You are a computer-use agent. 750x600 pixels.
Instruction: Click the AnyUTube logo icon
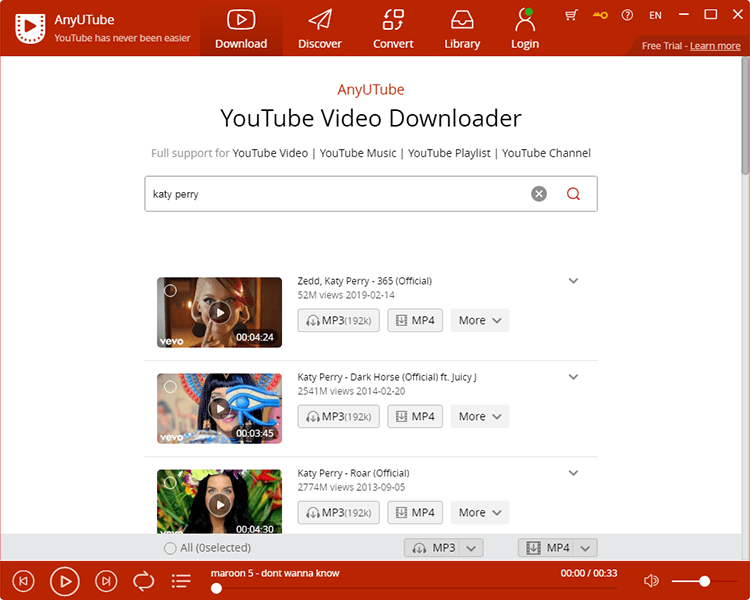click(30, 28)
